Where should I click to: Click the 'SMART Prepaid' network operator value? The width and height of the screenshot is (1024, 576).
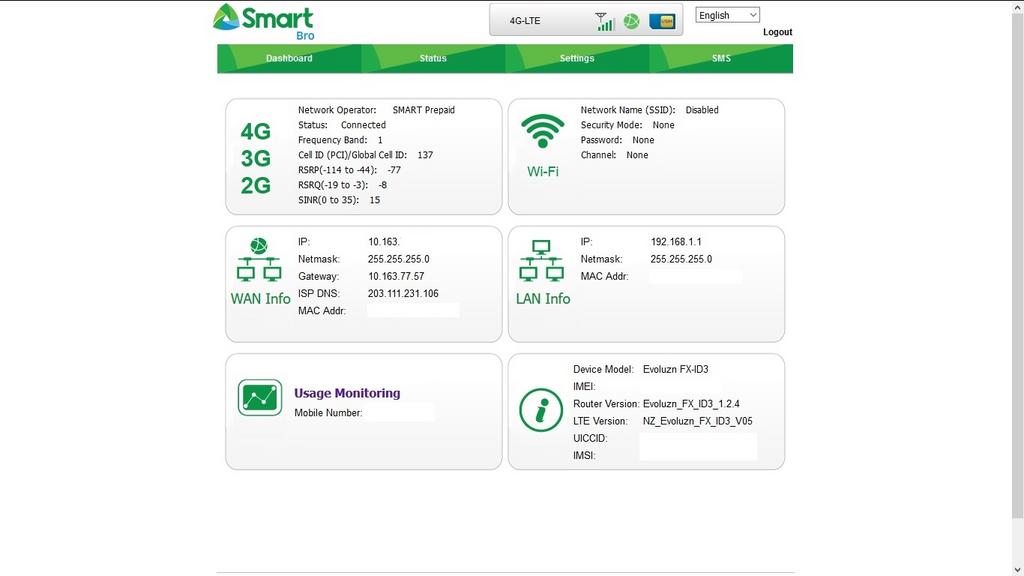tap(423, 110)
